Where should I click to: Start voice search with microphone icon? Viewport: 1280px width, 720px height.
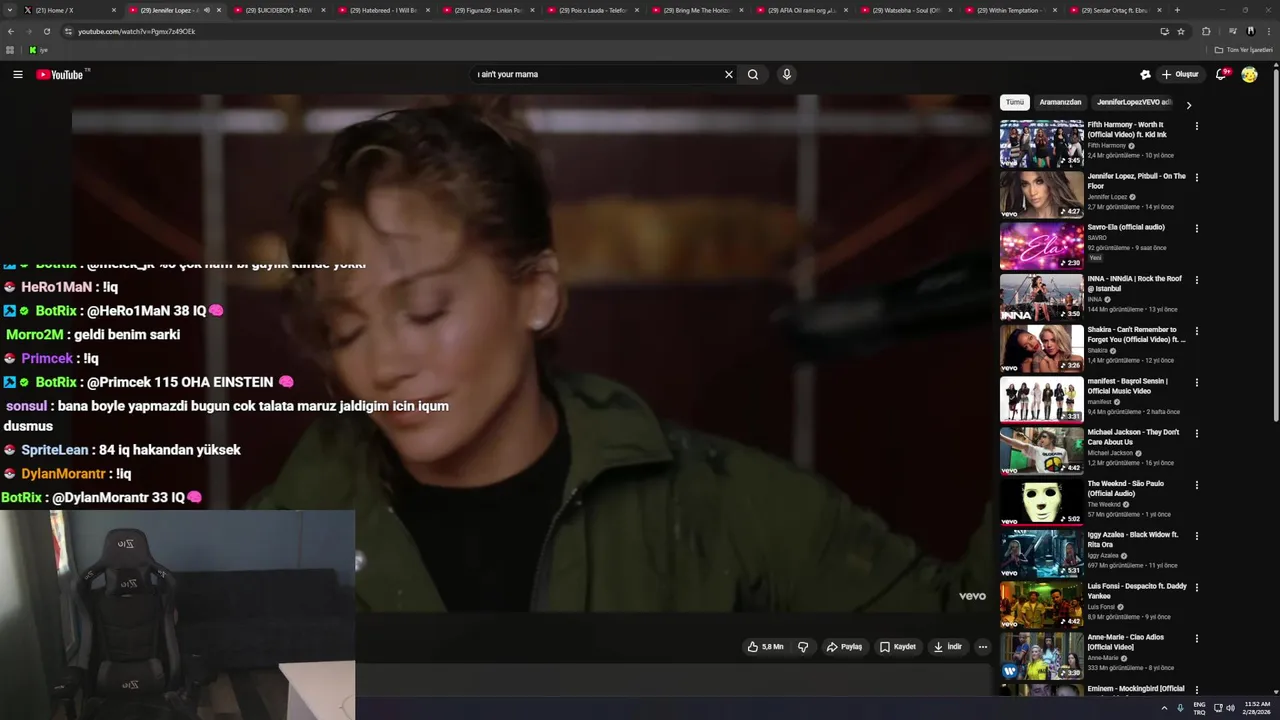[787, 74]
